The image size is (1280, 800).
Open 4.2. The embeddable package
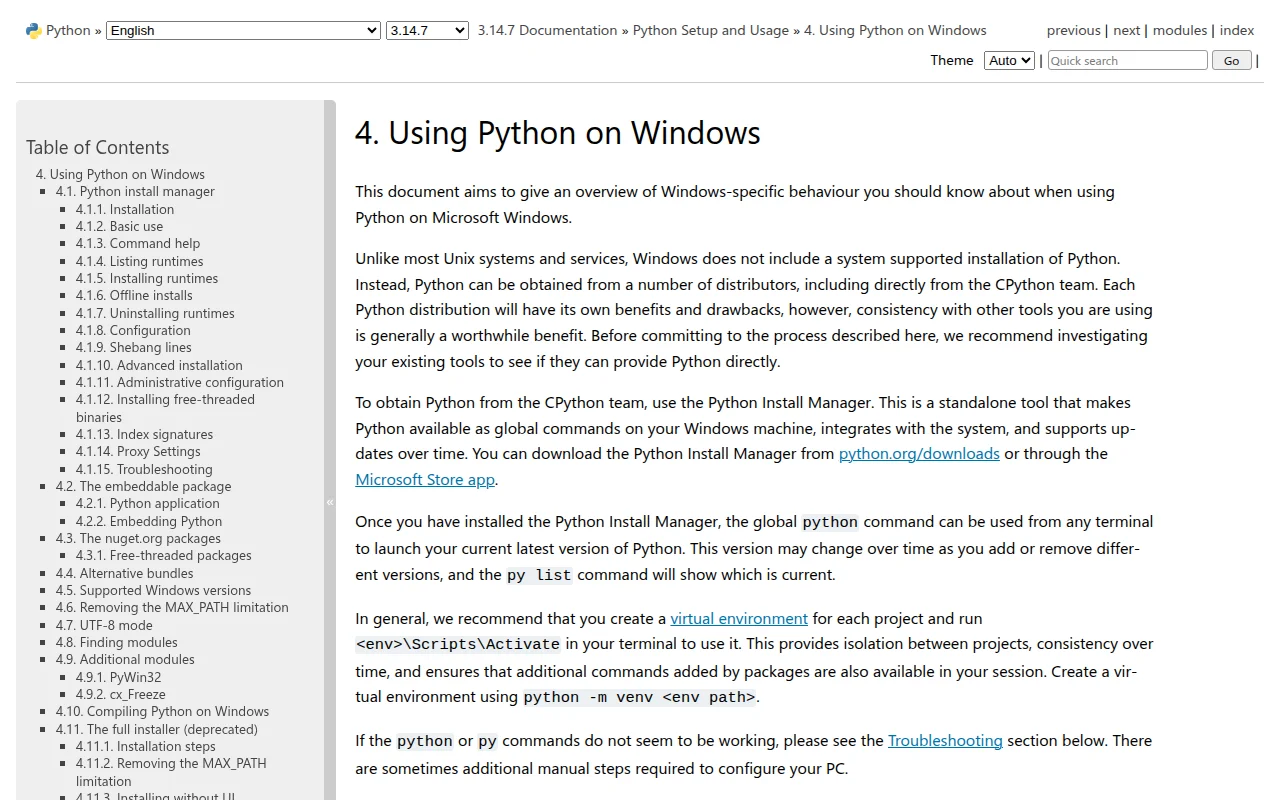143,486
